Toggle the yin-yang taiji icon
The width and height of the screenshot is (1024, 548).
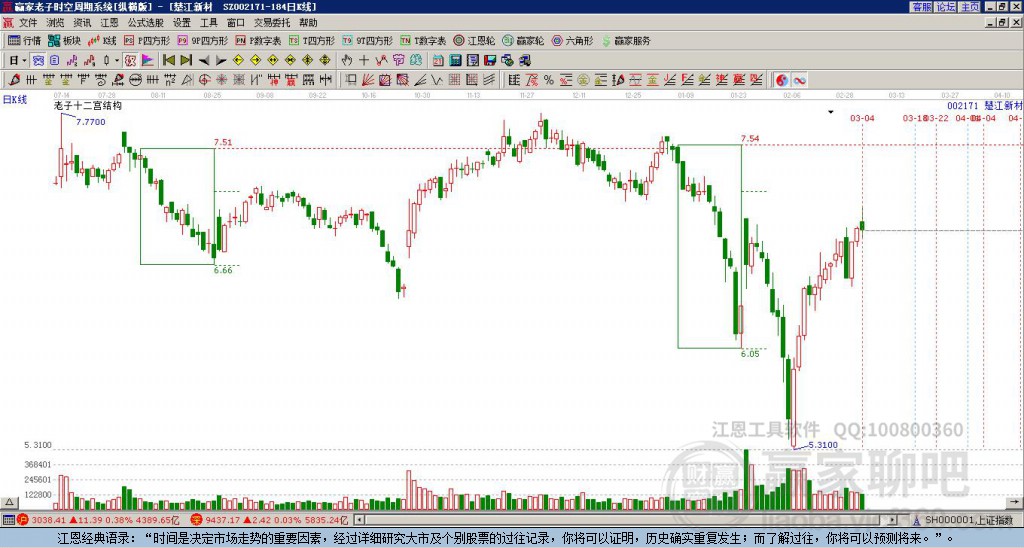click(782, 80)
